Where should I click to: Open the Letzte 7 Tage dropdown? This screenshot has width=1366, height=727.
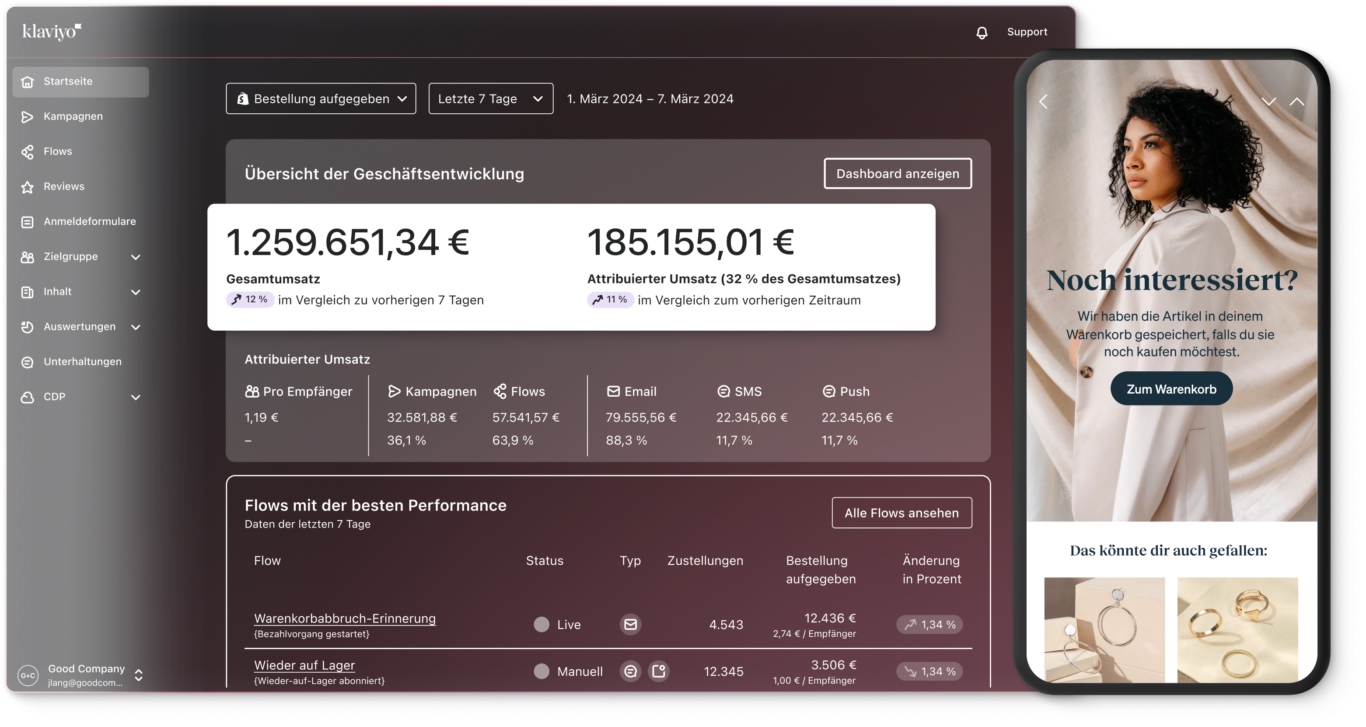(x=491, y=99)
